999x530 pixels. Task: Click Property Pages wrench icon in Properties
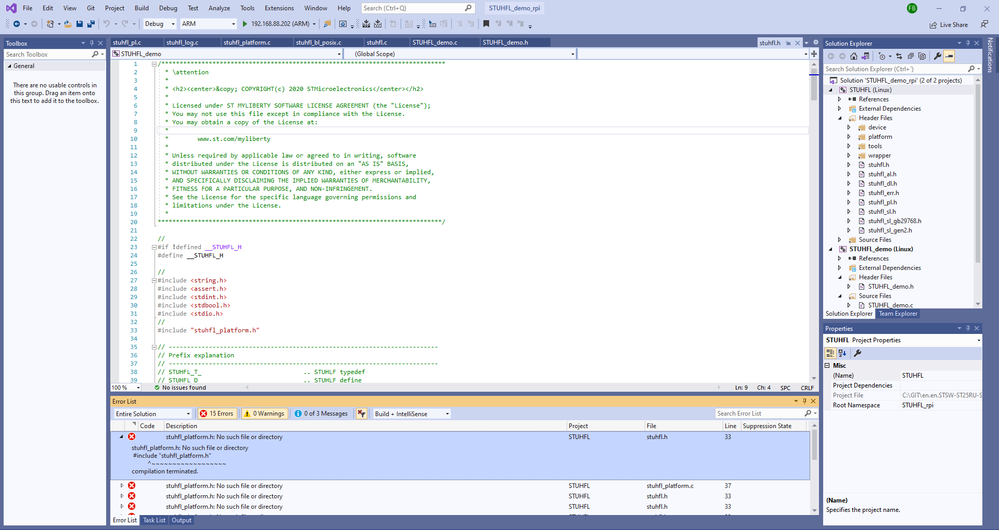pyautogui.click(x=858, y=353)
